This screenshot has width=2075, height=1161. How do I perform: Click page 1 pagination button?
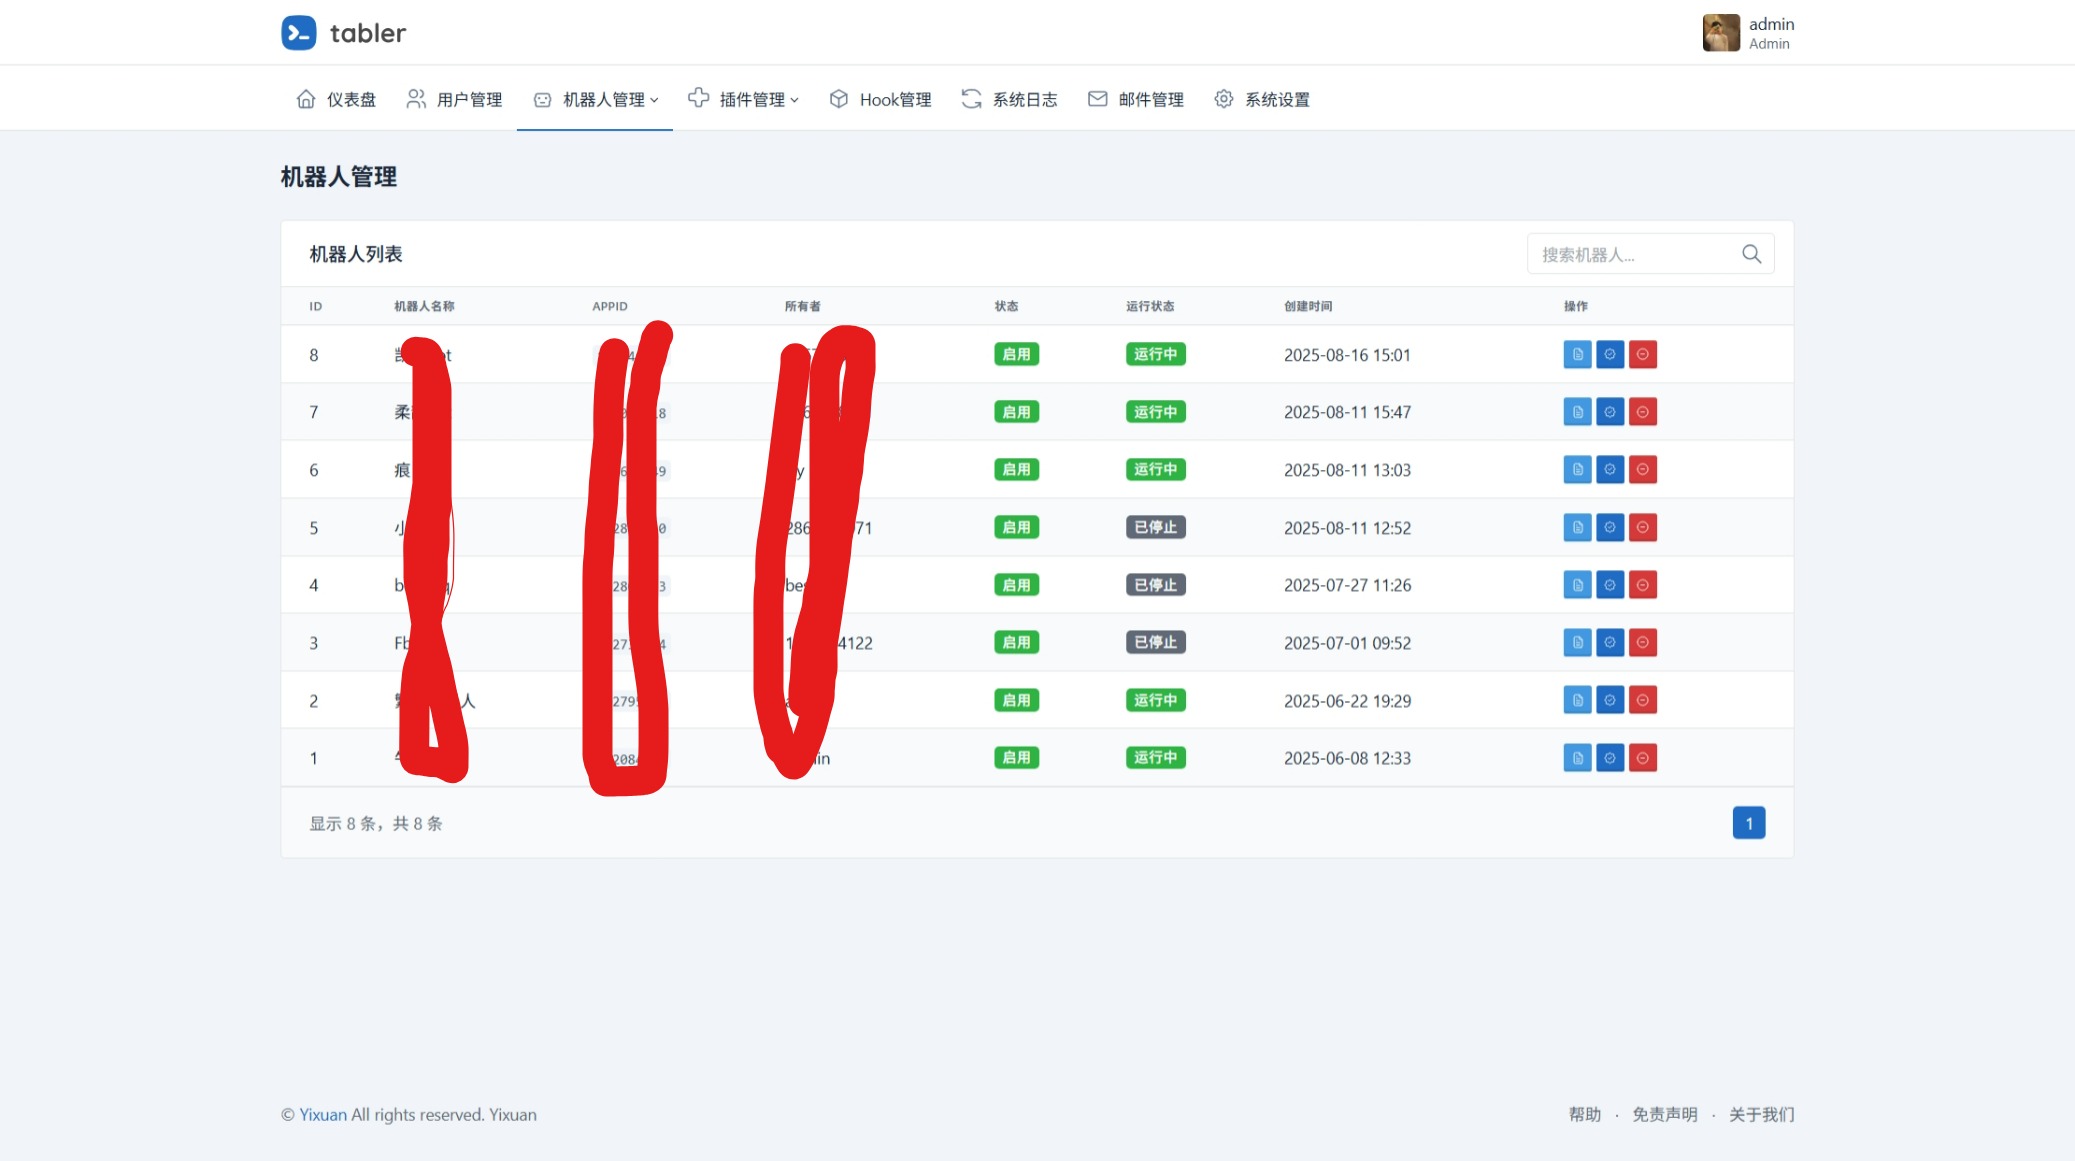tap(1748, 823)
